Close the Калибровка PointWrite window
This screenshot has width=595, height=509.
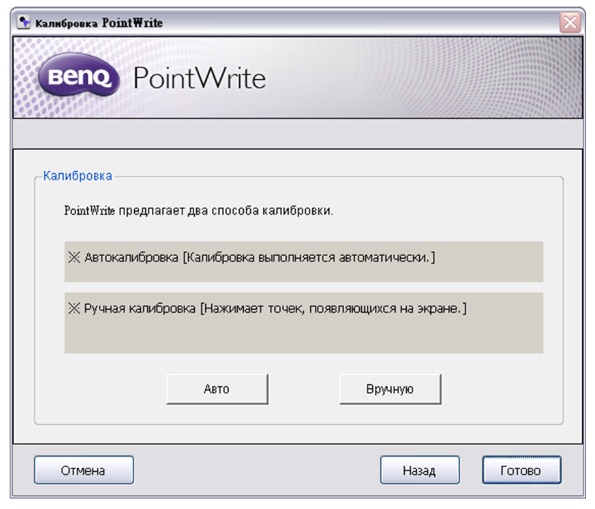point(570,22)
